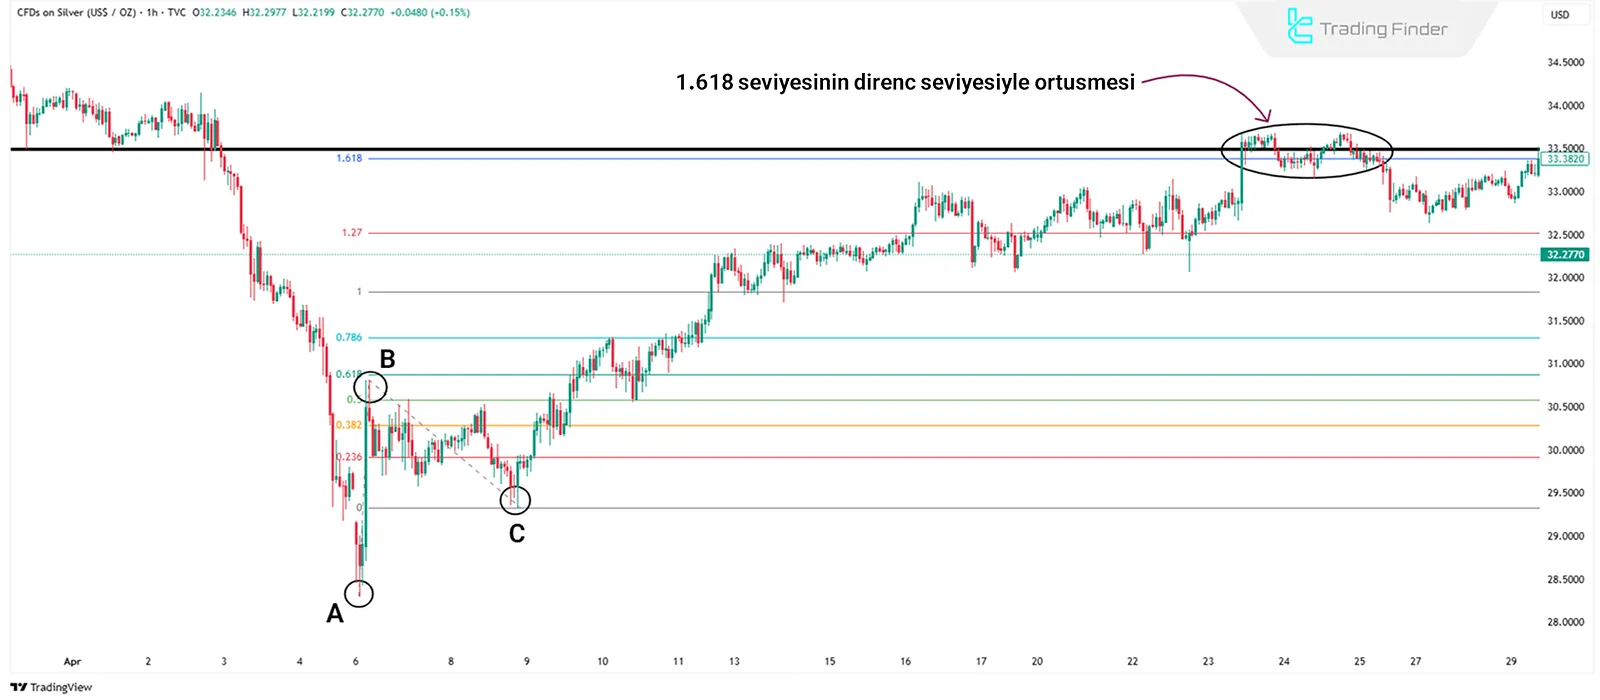Click the black horizontal resistance line
This screenshot has height=700, width=1600.
pyautogui.click(x=700, y=149)
